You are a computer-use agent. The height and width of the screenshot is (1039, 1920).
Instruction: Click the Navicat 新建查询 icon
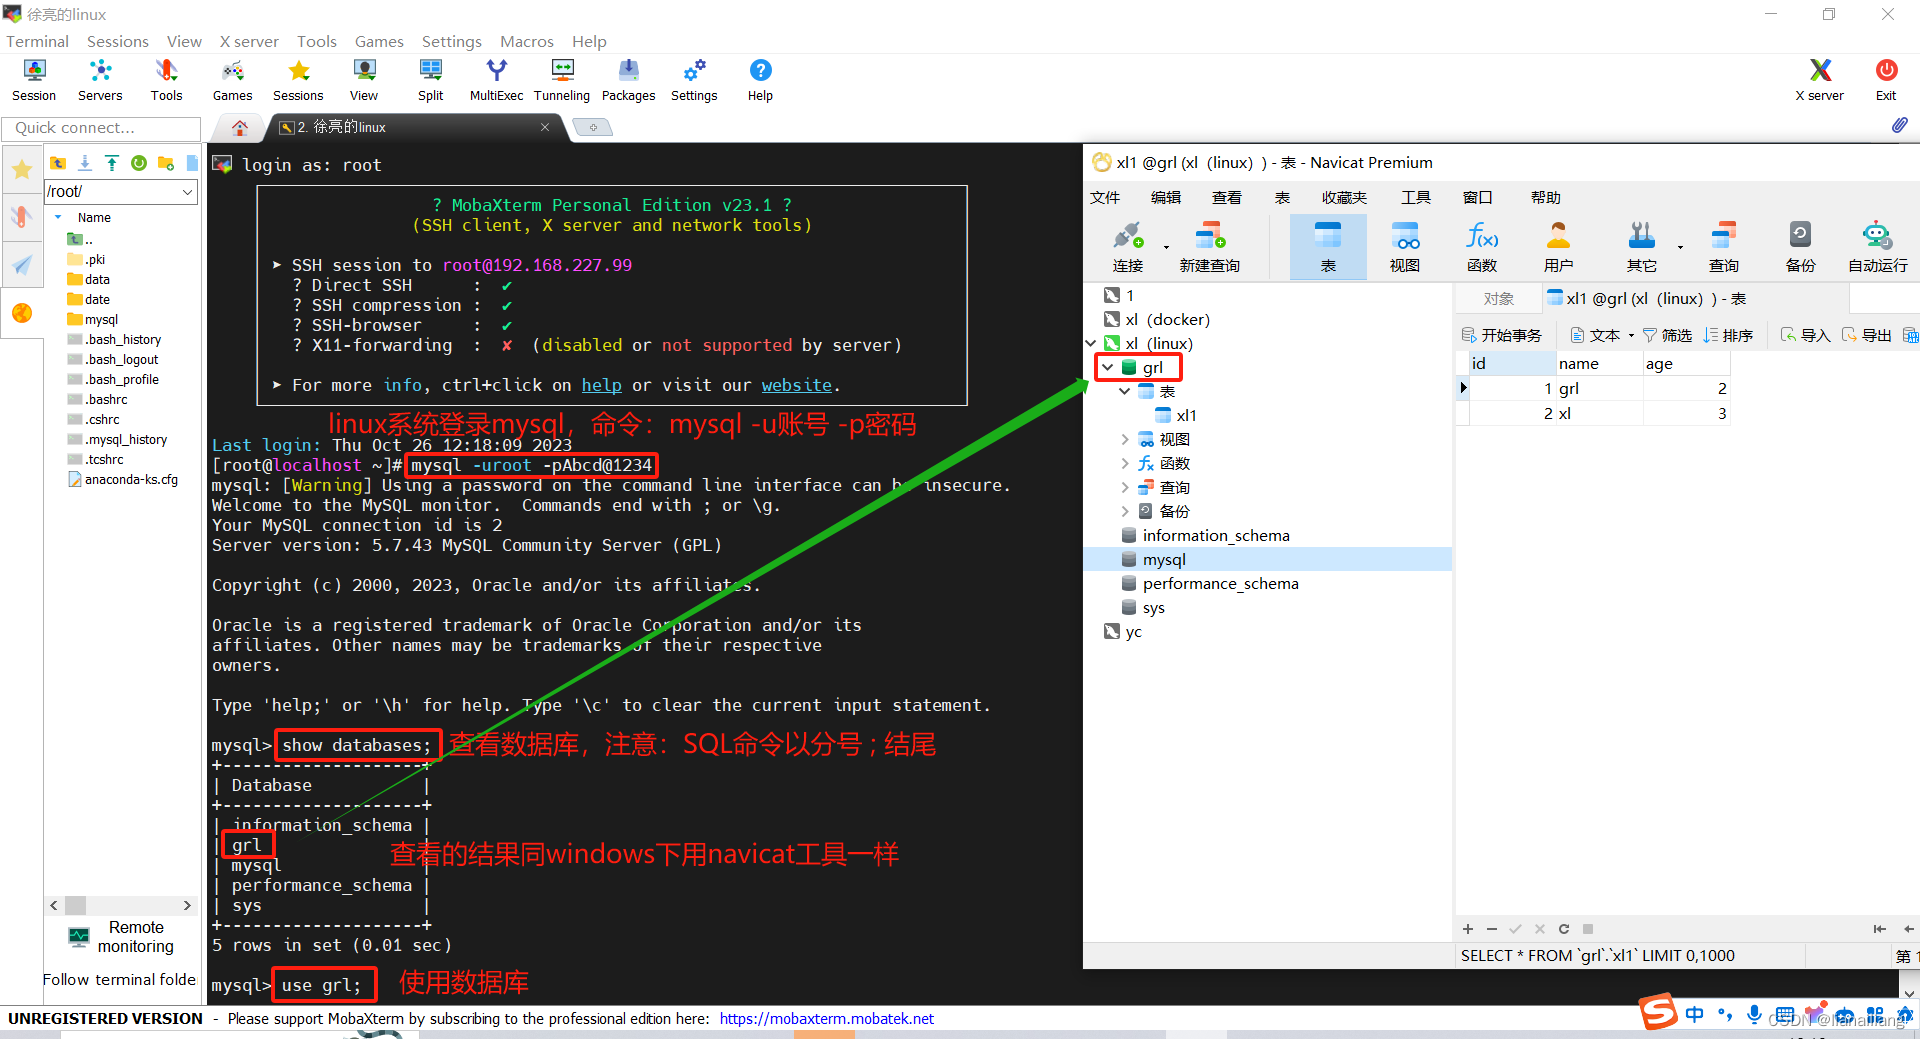(1209, 247)
